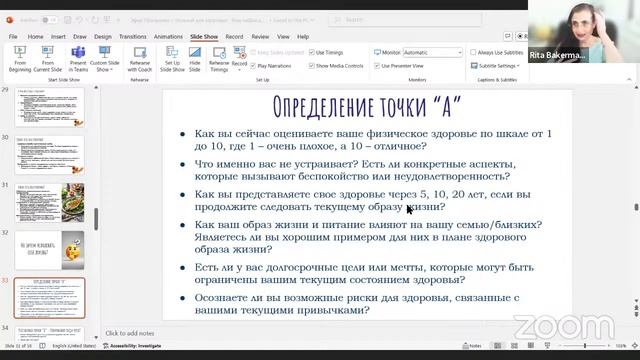Launch Rehearse with Coach
The height and width of the screenshot is (360, 640).
pos(140,59)
